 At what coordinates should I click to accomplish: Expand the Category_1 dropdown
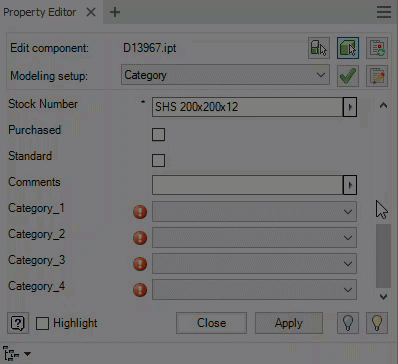tap(254, 211)
